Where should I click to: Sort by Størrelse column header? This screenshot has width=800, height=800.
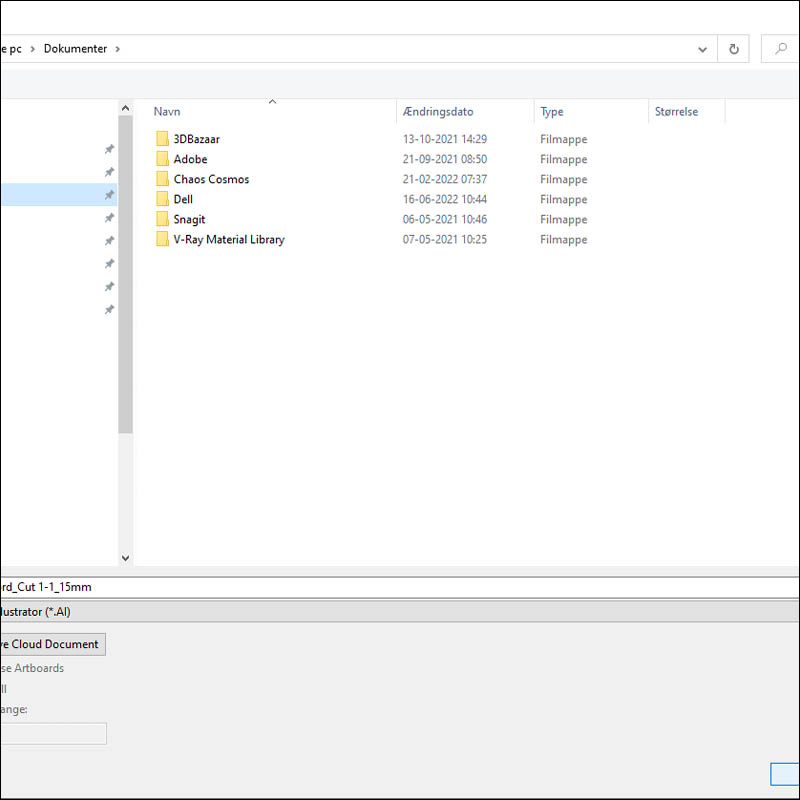tap(676, 111)
